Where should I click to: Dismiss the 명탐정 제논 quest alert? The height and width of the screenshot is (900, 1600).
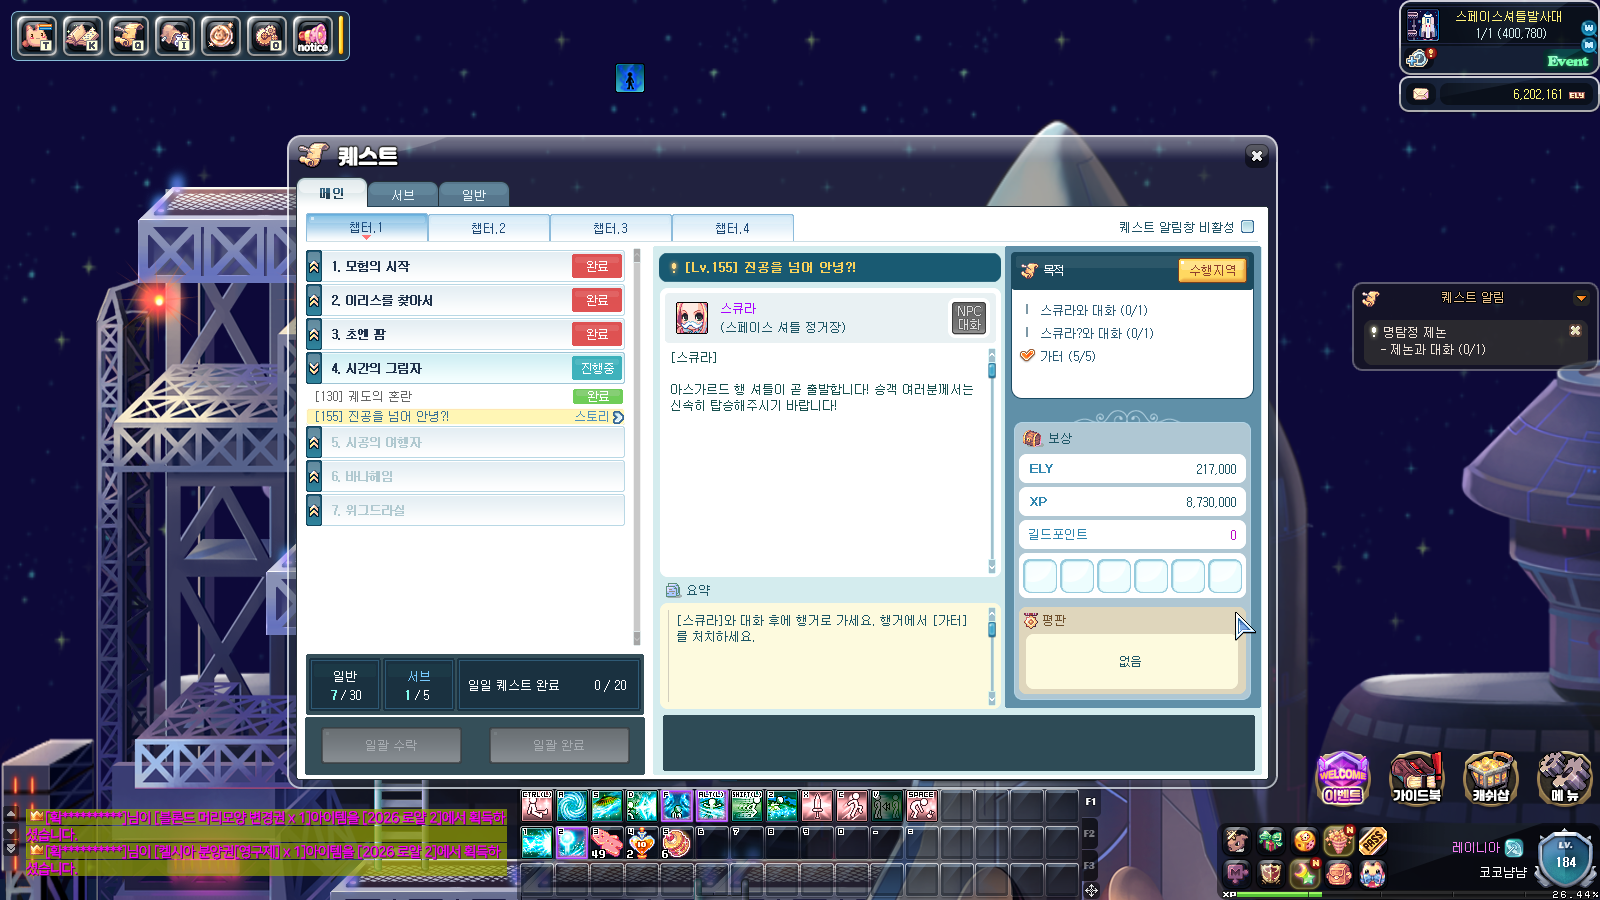click(1575, 331)
